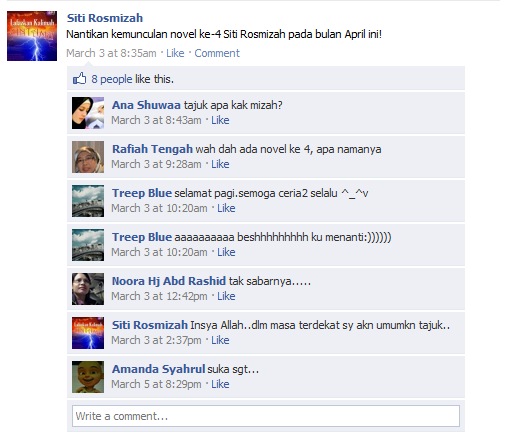Viewport: 516px width, 436px height.
Task: Open Noora Hj Abd Rashid's avatar
Action: point(88,289)
